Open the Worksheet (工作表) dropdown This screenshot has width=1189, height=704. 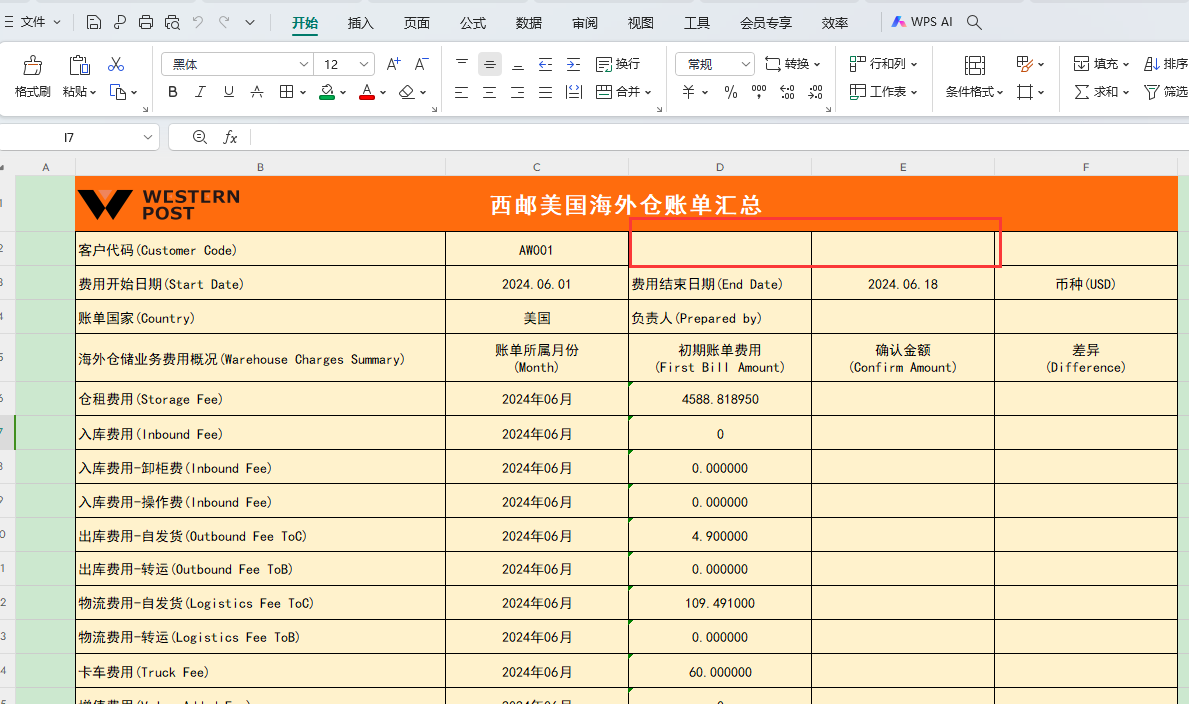tap(883, 92)
